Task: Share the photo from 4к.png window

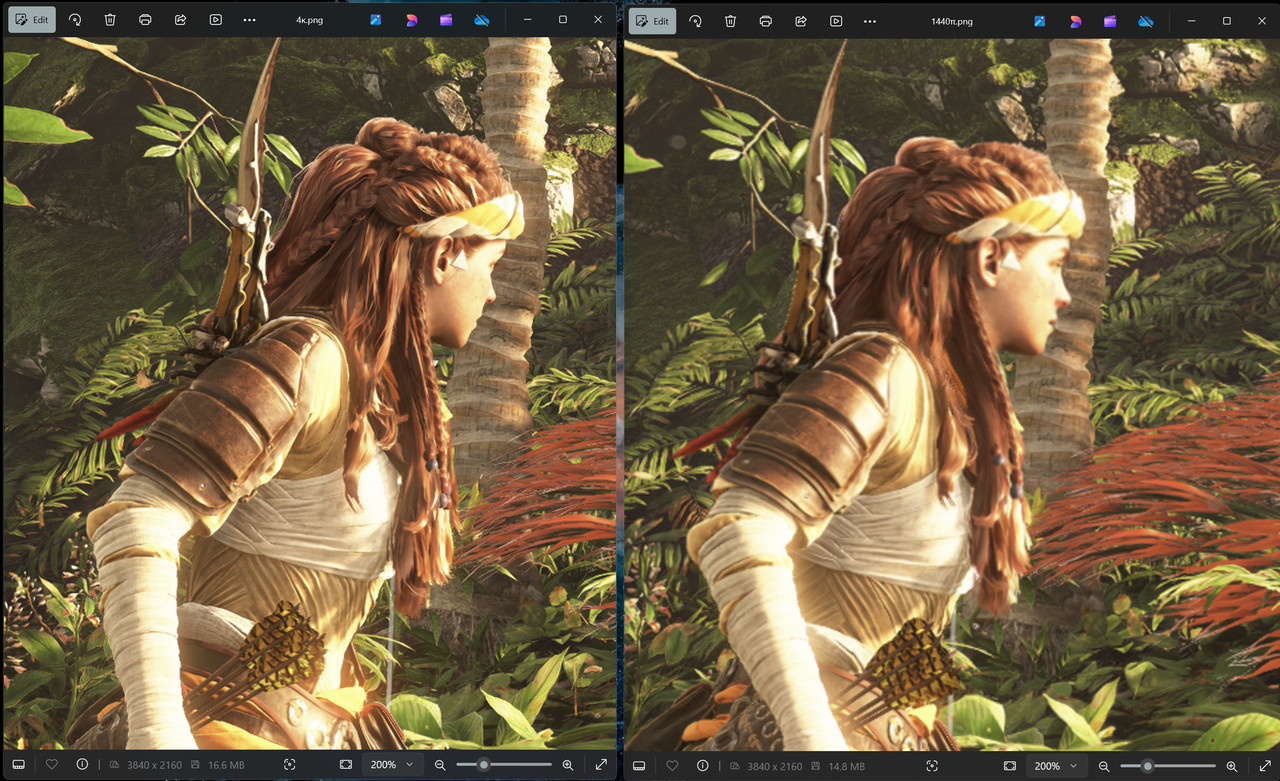Action: [x=180, y=20]
